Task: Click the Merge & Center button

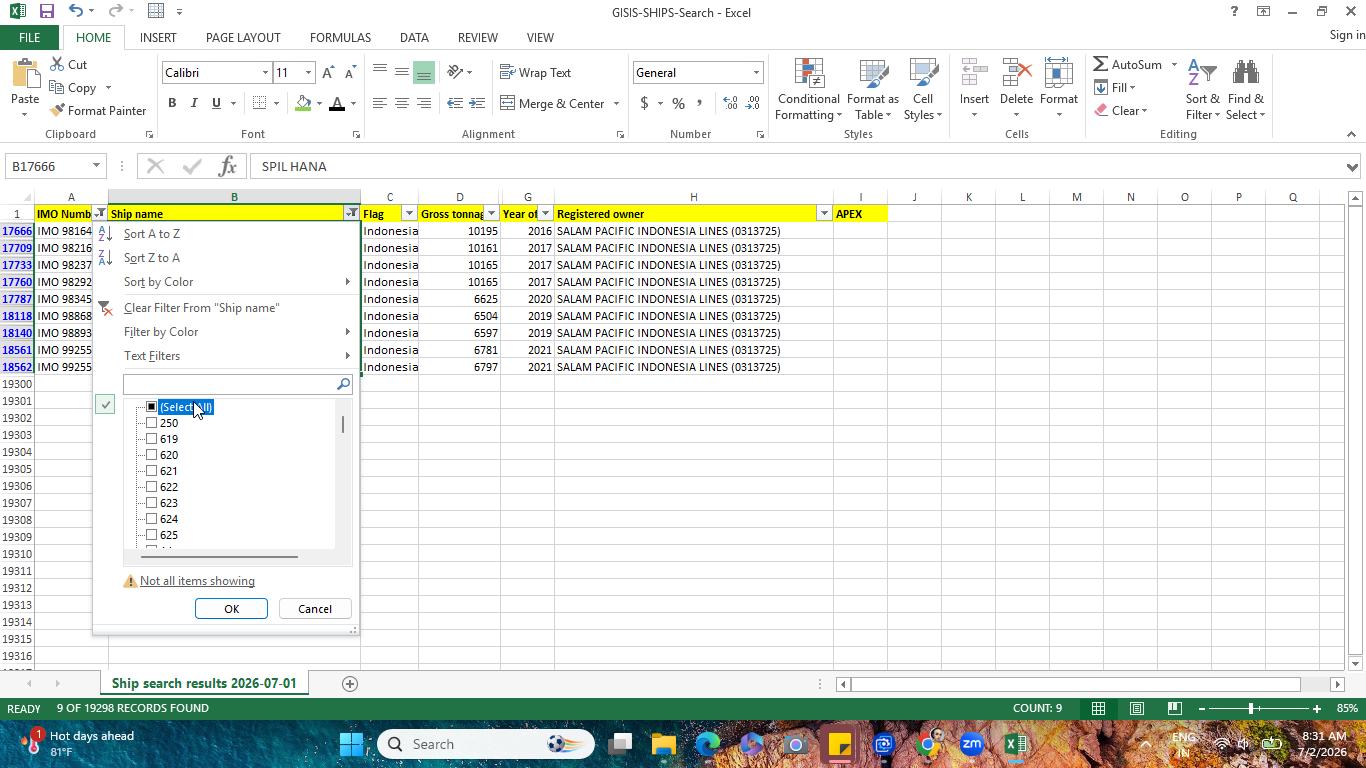Action: (x=552, y=103)
